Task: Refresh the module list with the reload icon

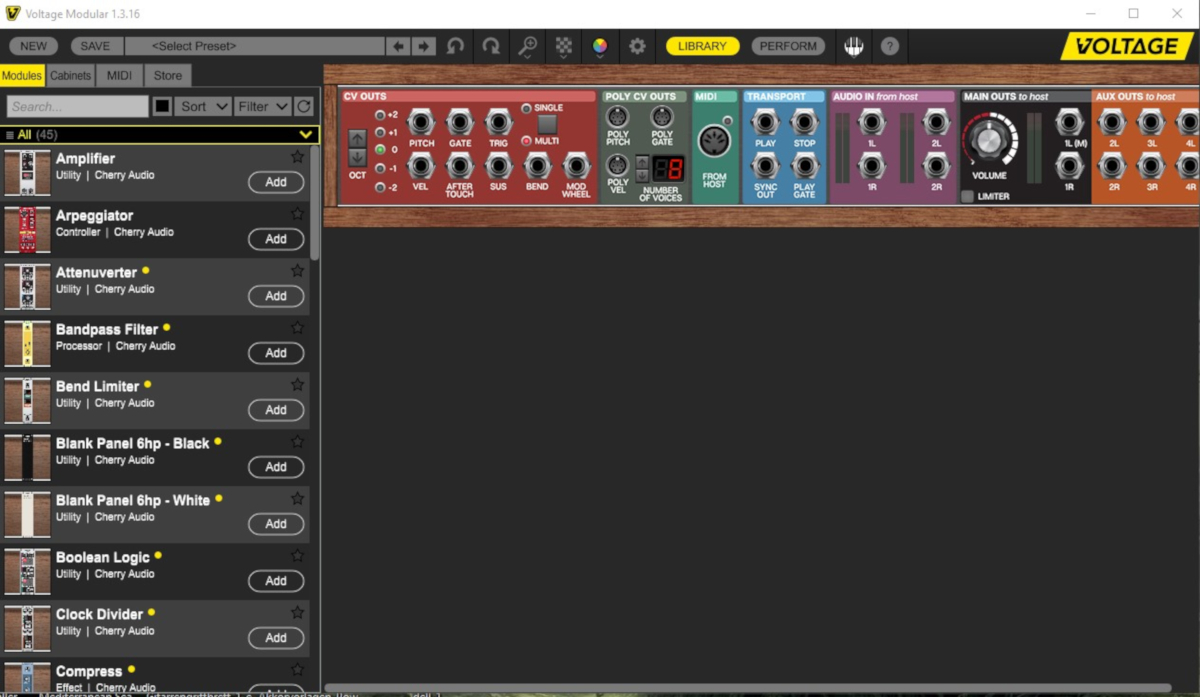Action: 304,106
